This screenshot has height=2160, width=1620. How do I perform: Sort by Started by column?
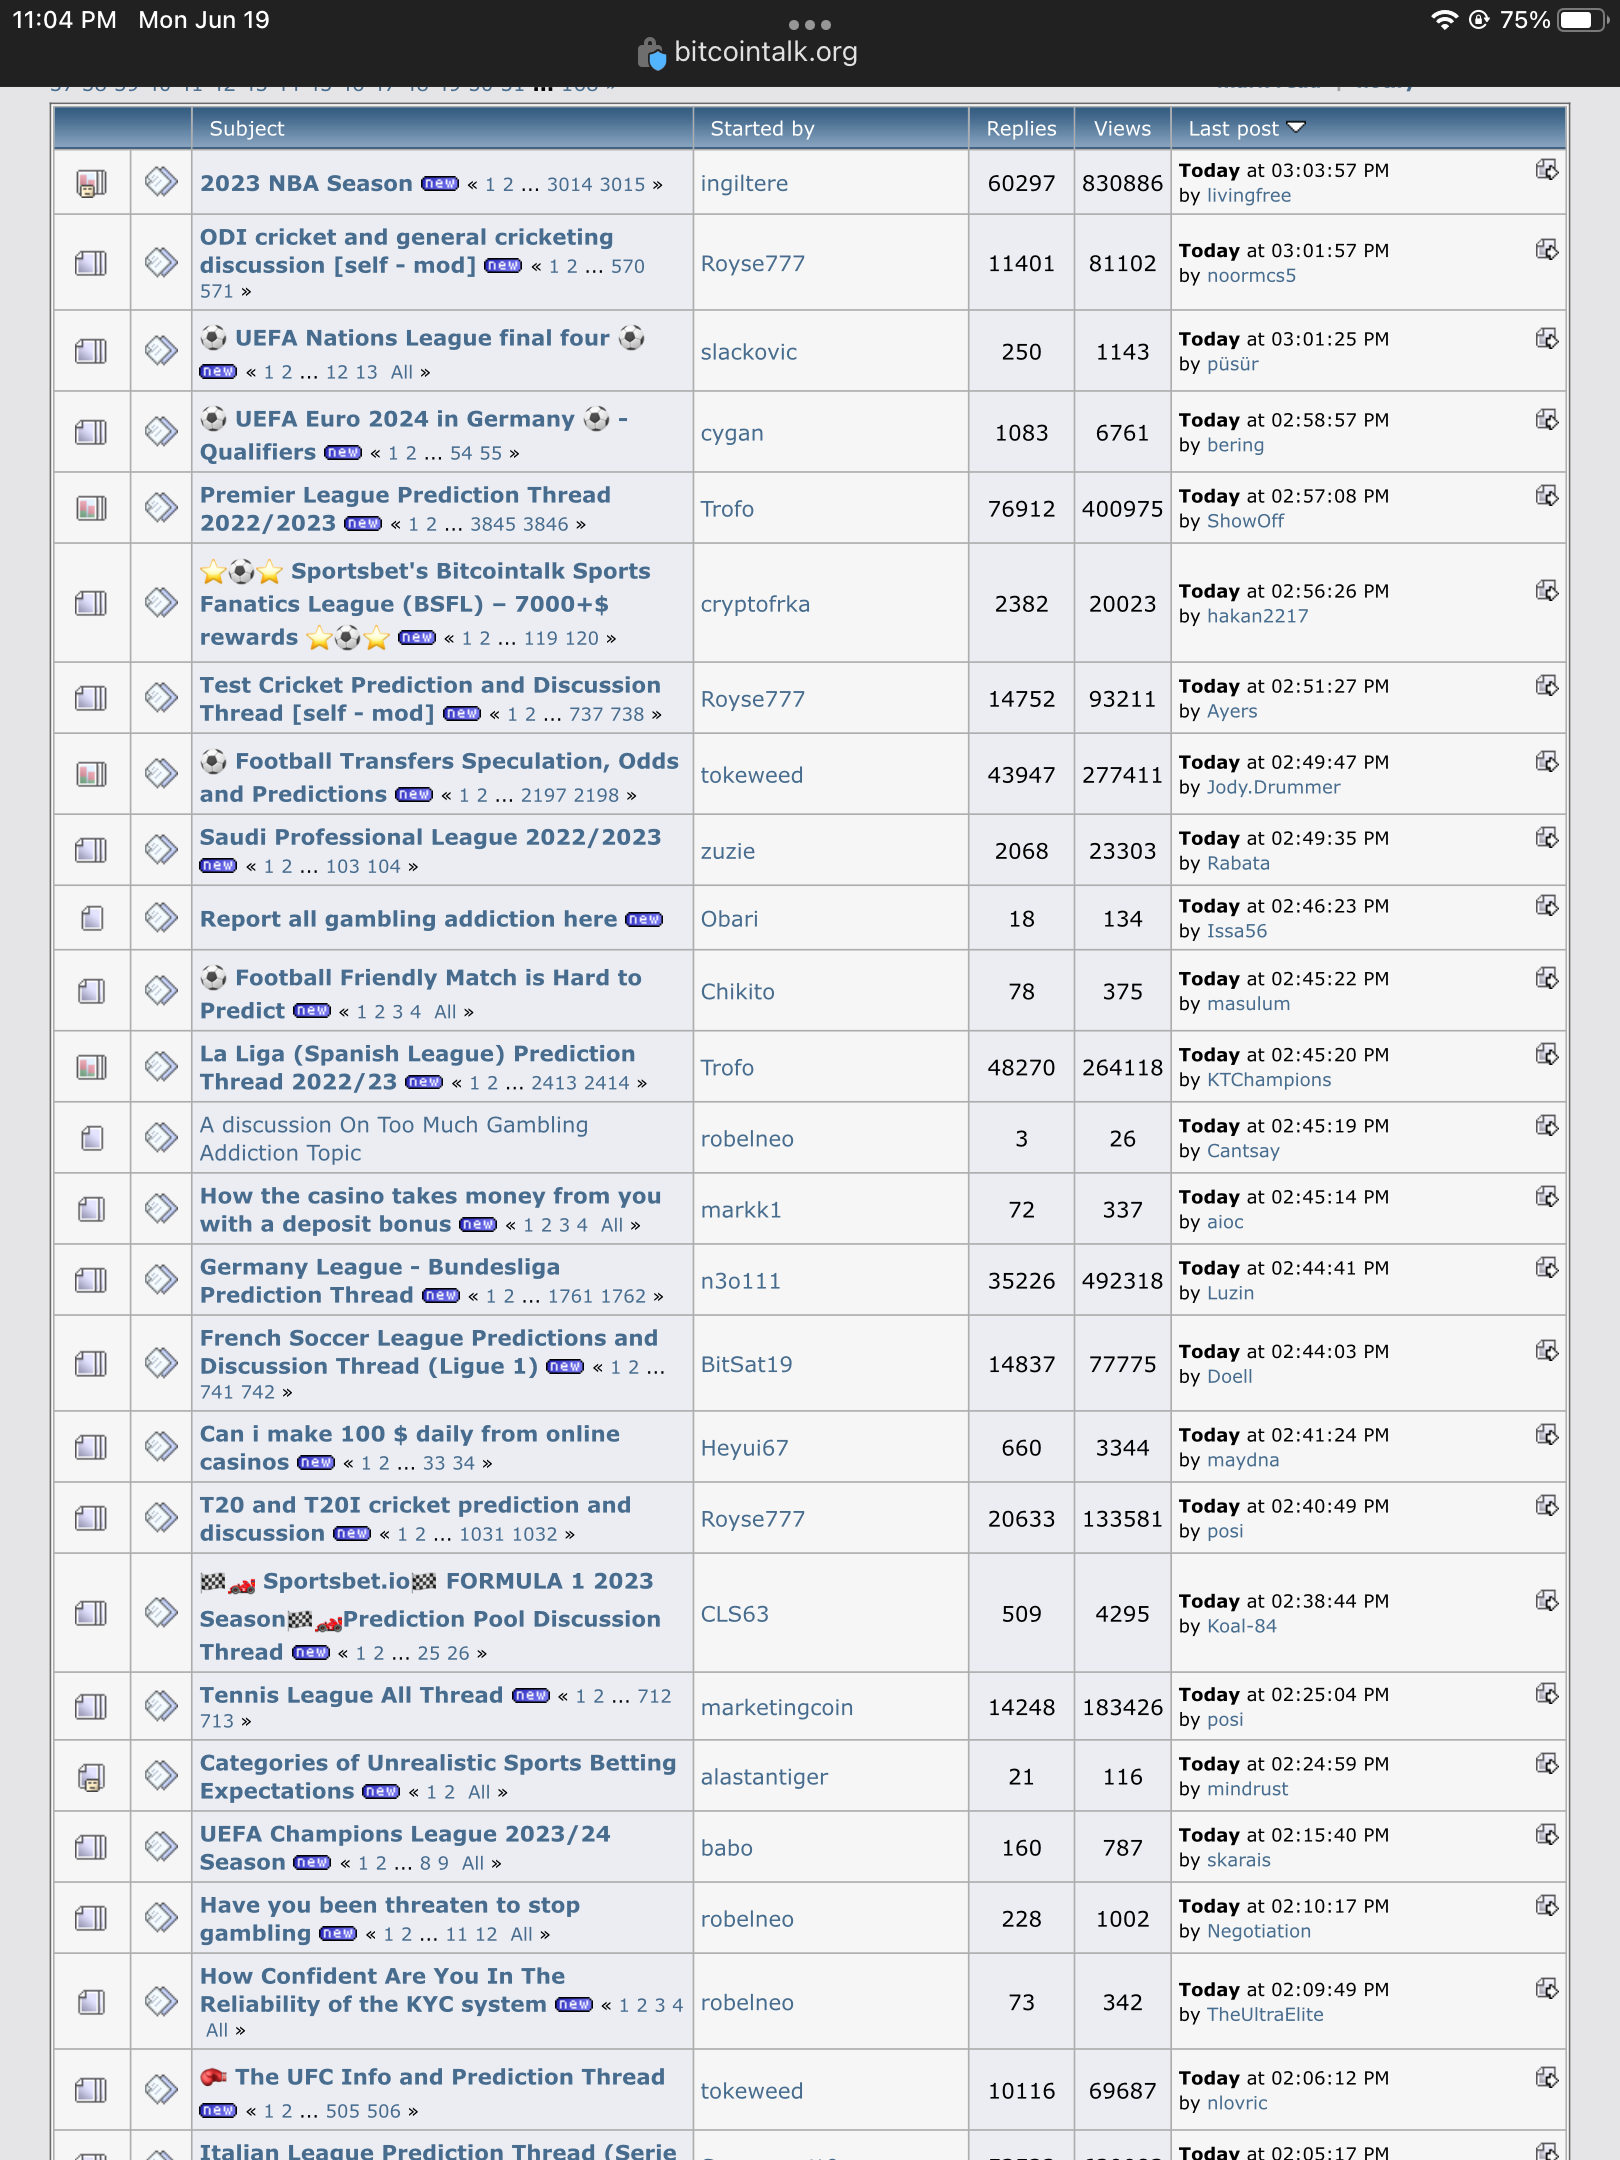pos(763,129)
